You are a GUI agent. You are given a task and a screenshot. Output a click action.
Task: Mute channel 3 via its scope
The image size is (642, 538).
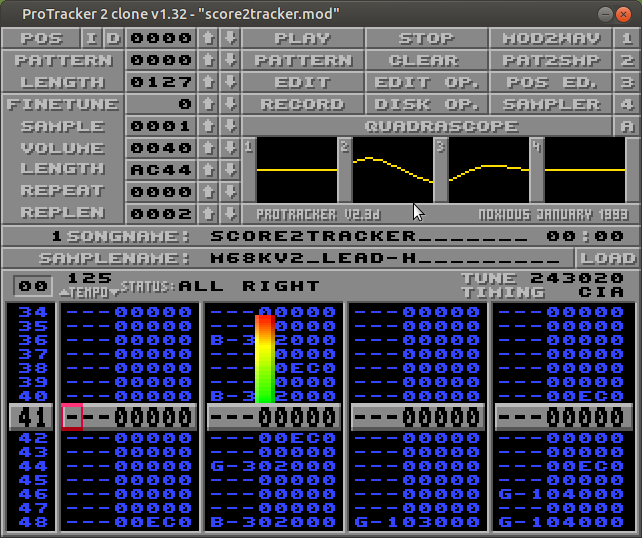[489, 170]
